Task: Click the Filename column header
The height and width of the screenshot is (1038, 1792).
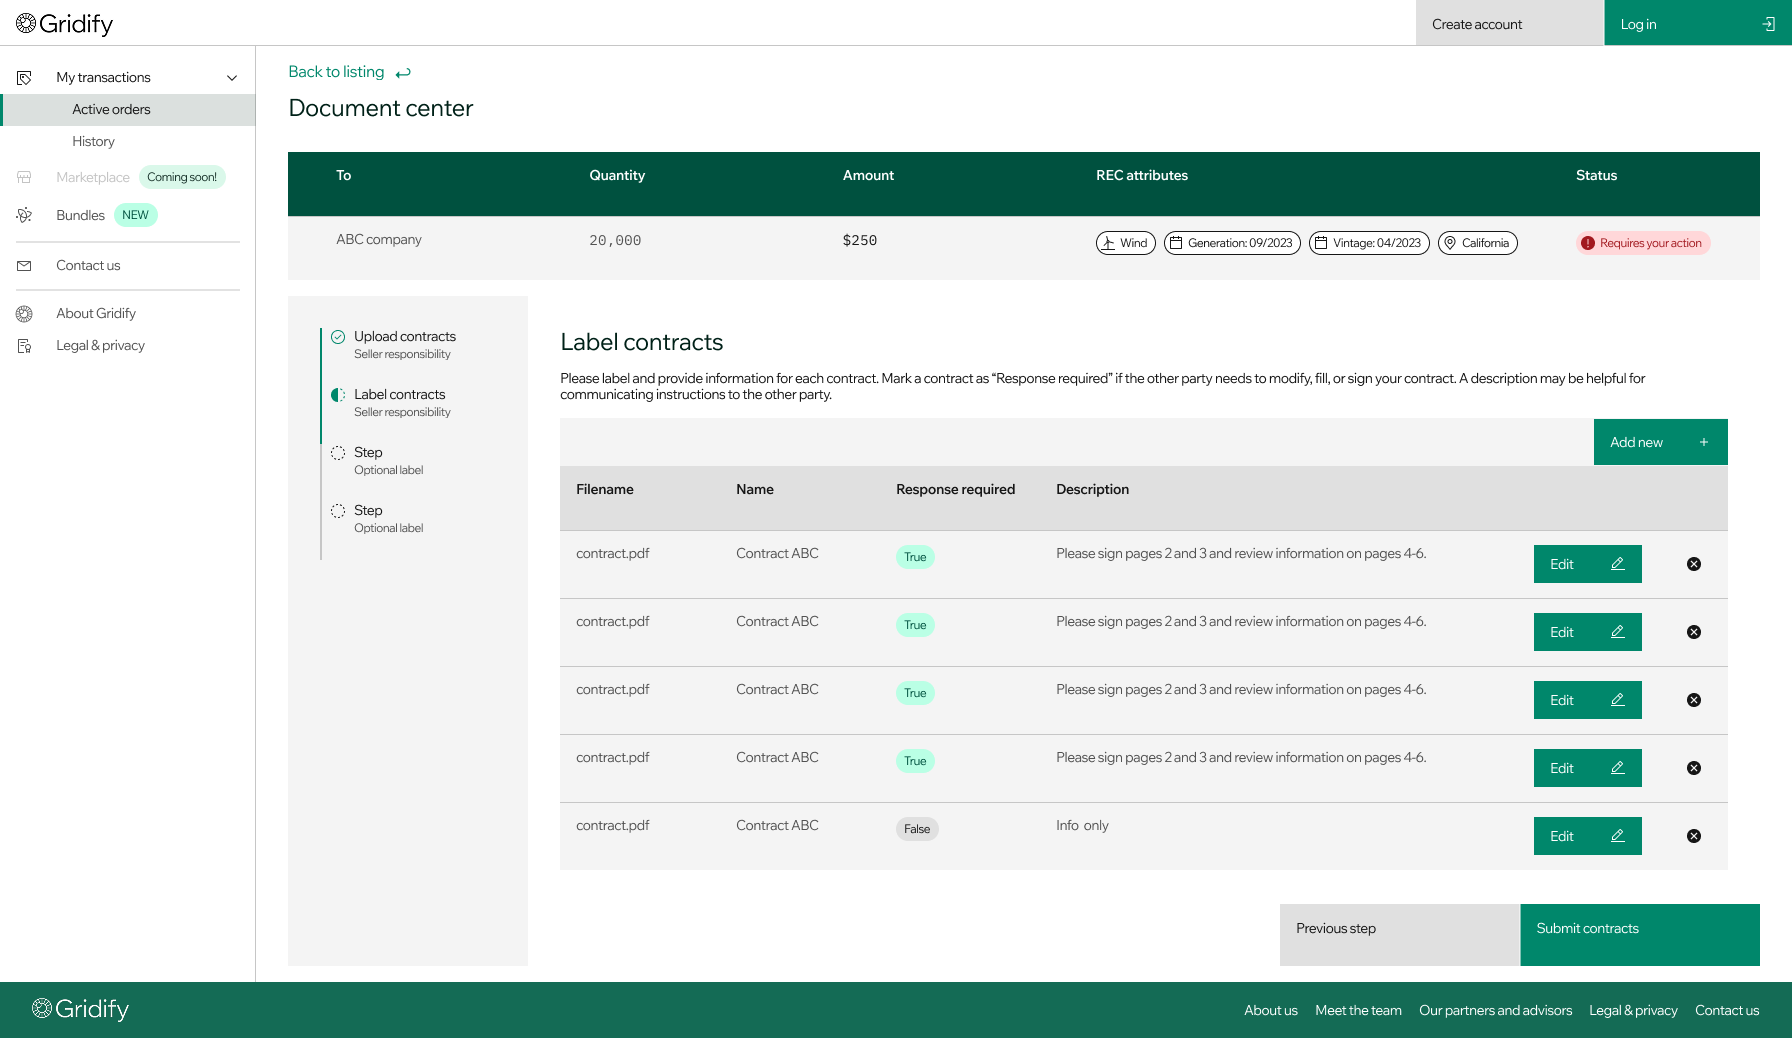Action: [x=604, y=489]
